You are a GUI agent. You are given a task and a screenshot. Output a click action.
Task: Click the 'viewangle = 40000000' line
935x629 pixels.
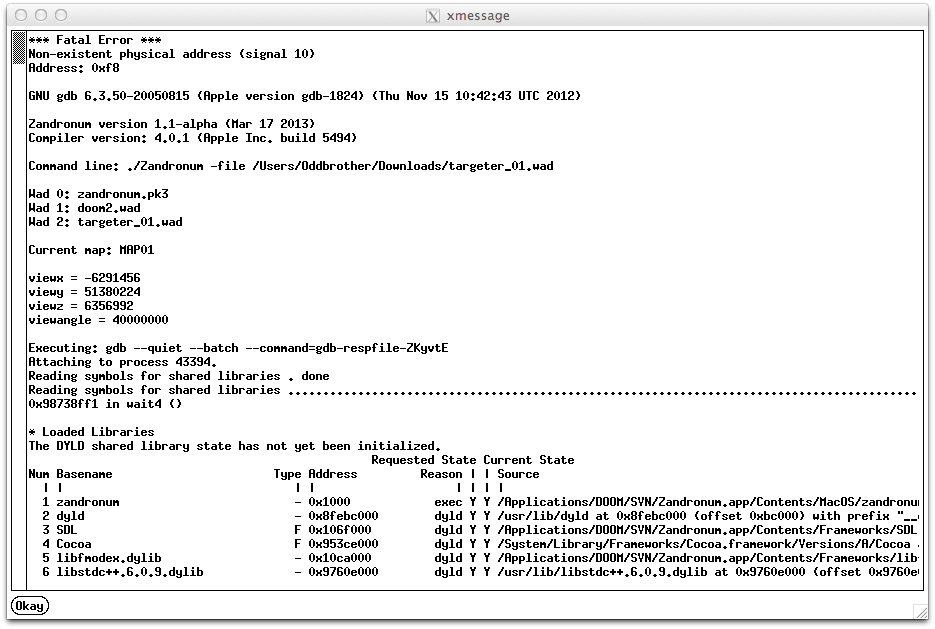pyautogui.click(x=98, y=320)
